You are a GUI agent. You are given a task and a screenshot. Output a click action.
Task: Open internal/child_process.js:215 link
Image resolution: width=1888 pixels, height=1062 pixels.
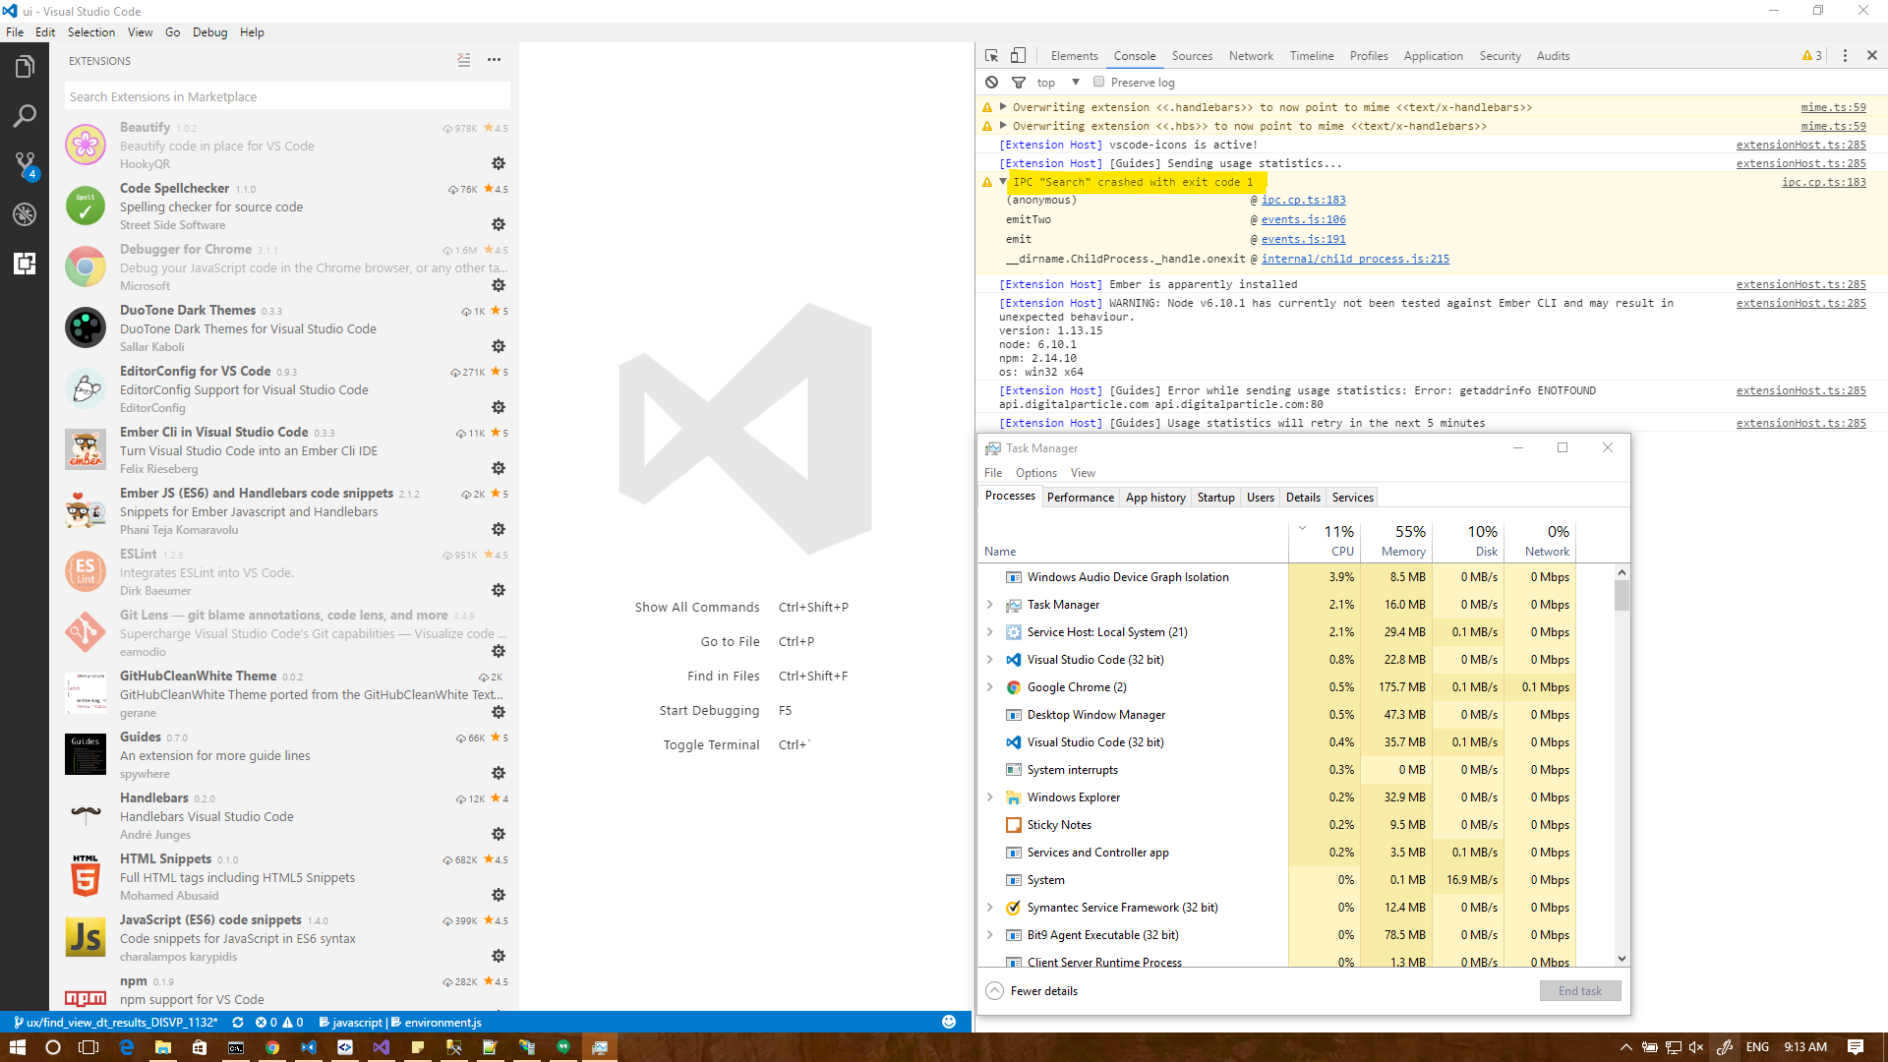pos(1355,259)
